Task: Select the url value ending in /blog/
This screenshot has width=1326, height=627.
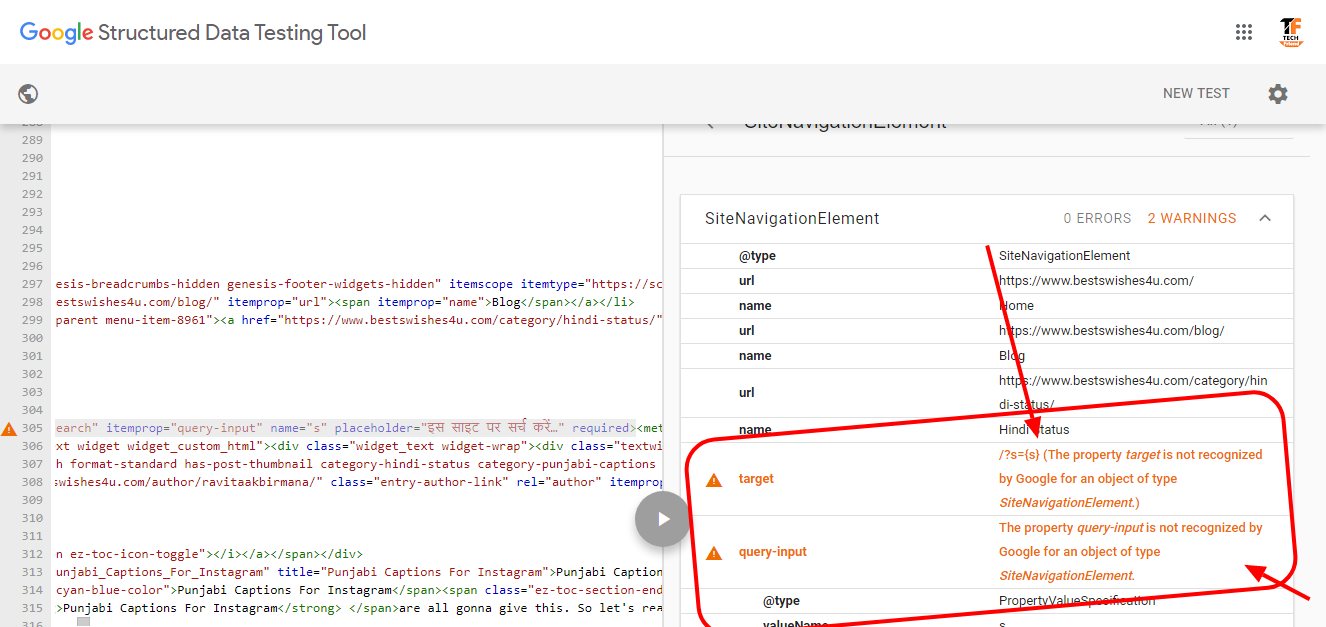Action: [x=1111, y=331]
